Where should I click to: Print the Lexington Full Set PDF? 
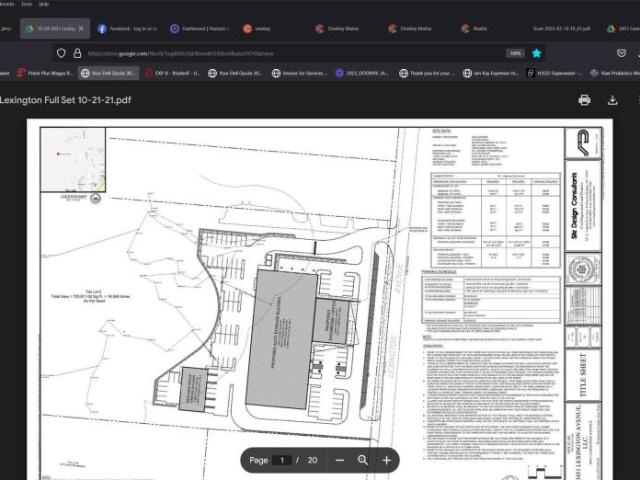(x=584, y=100)
